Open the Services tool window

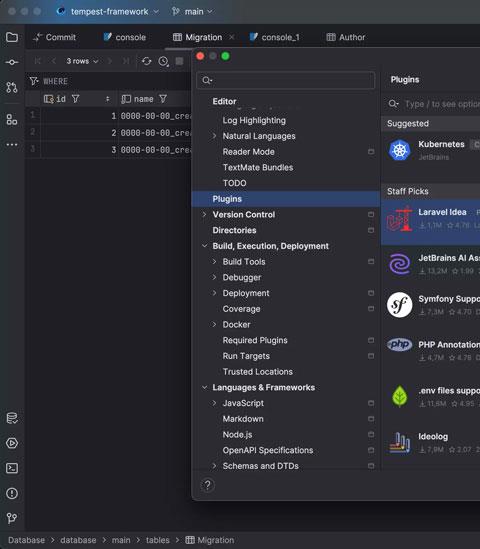[12, 443]
